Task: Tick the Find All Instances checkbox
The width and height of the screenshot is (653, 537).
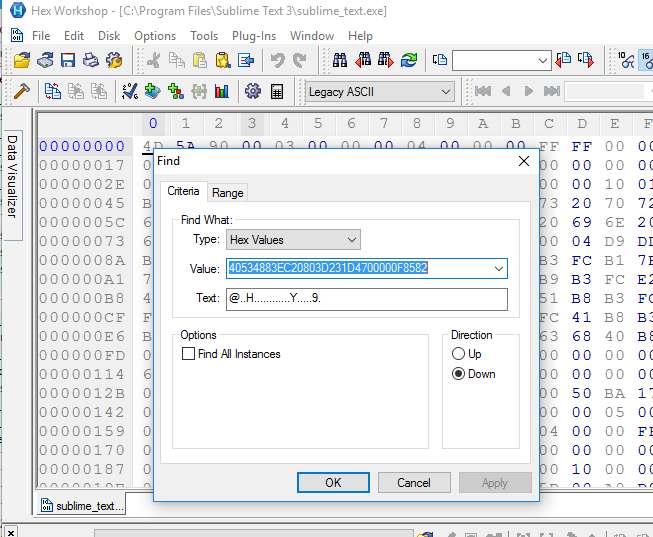Action: 188,354
